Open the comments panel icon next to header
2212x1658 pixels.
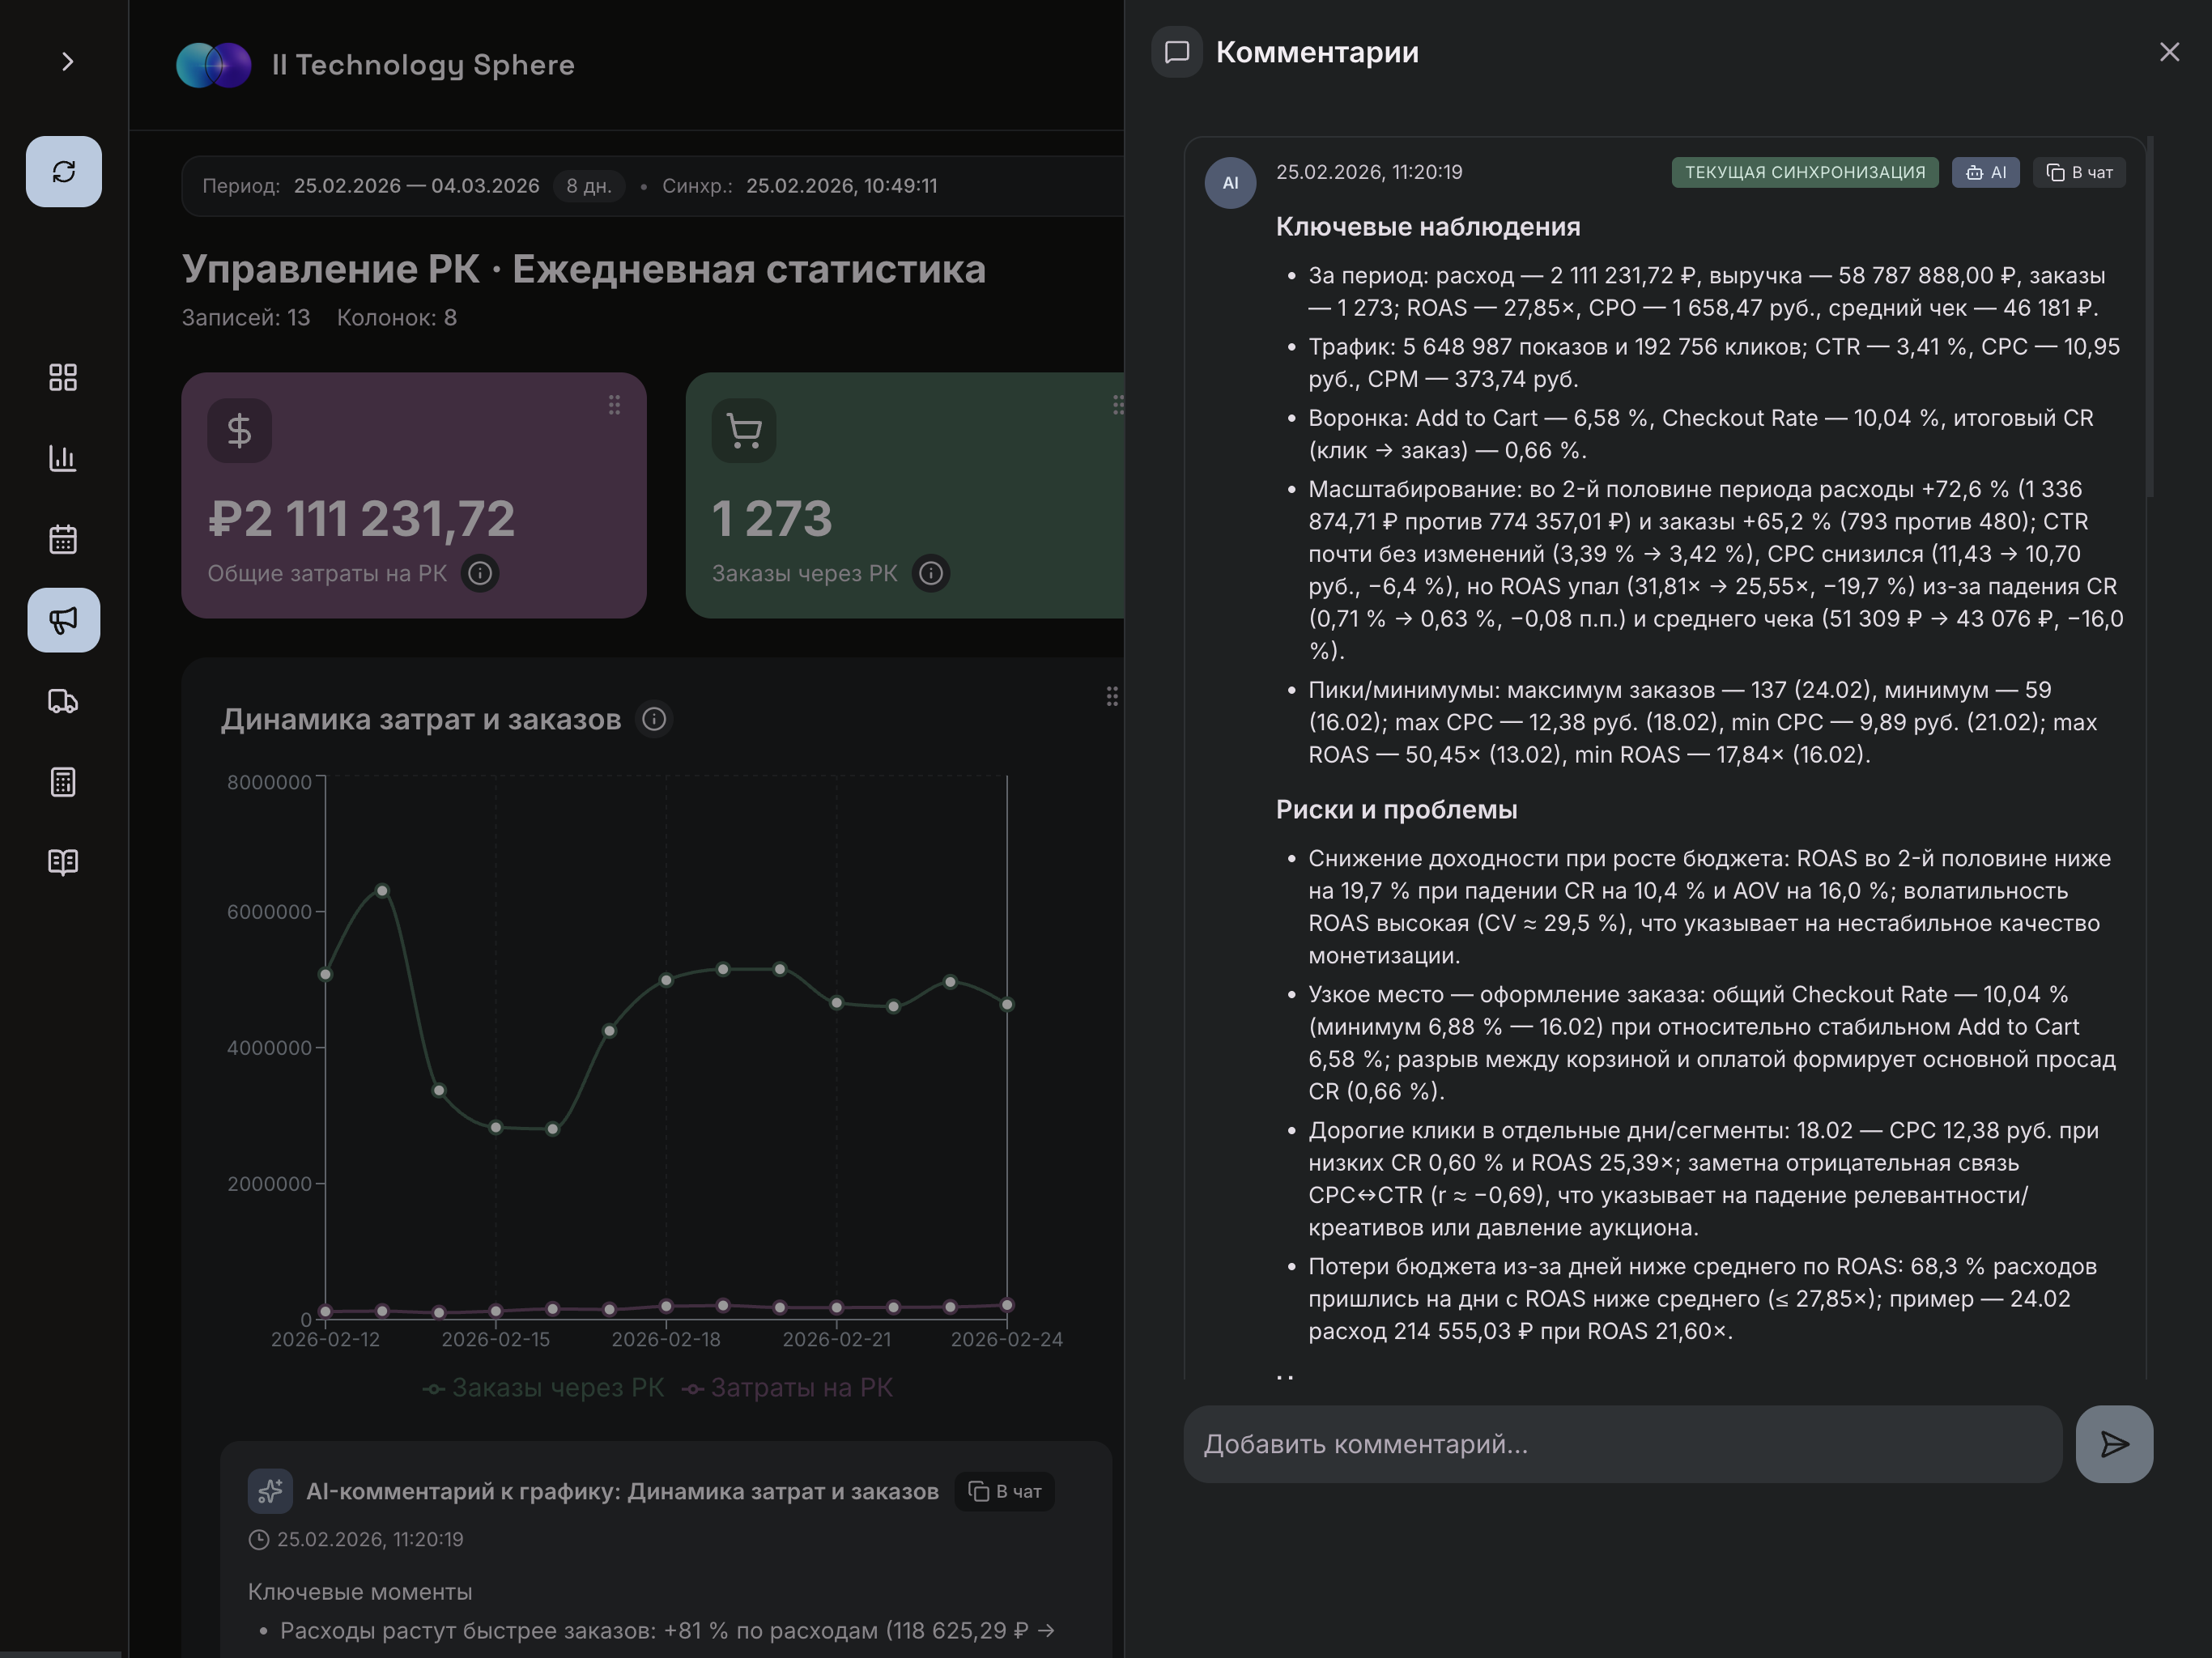pyautogui.click(x=1177, y=53)
